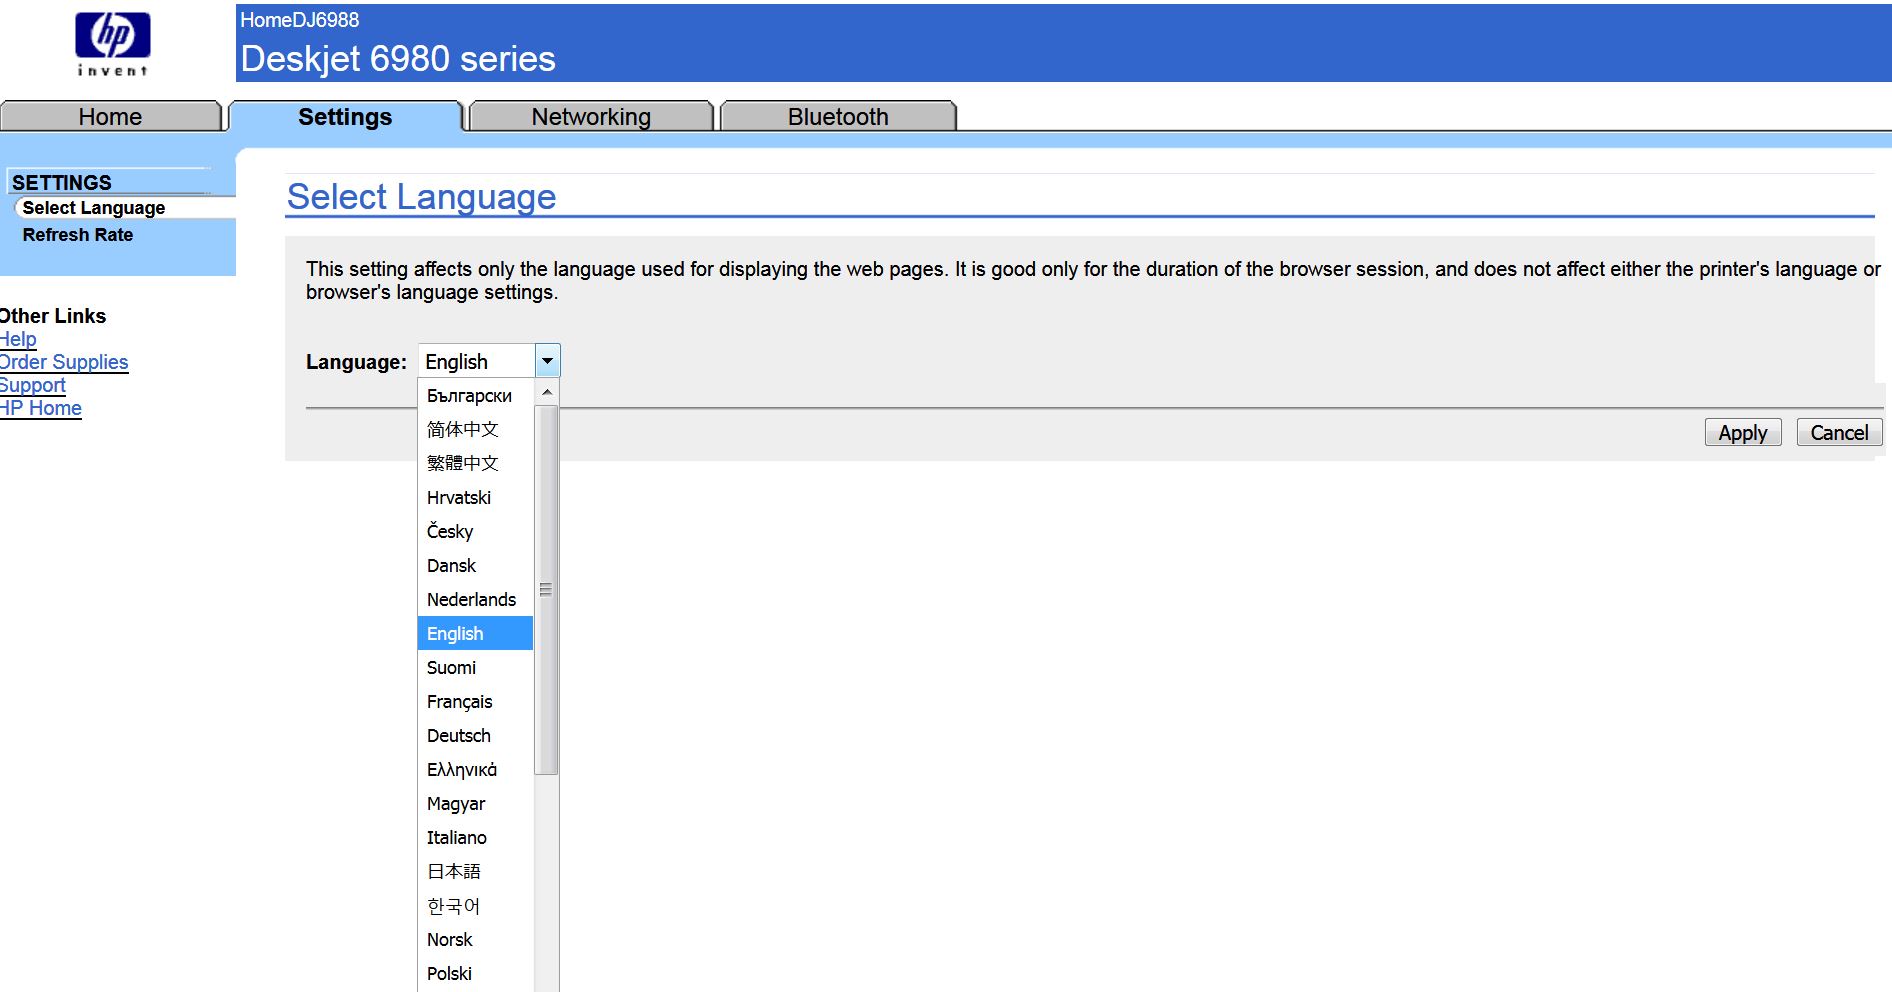Click the language list scrollbar thumb
This screenshot has height=992, width=1892.
click(547, 590)
